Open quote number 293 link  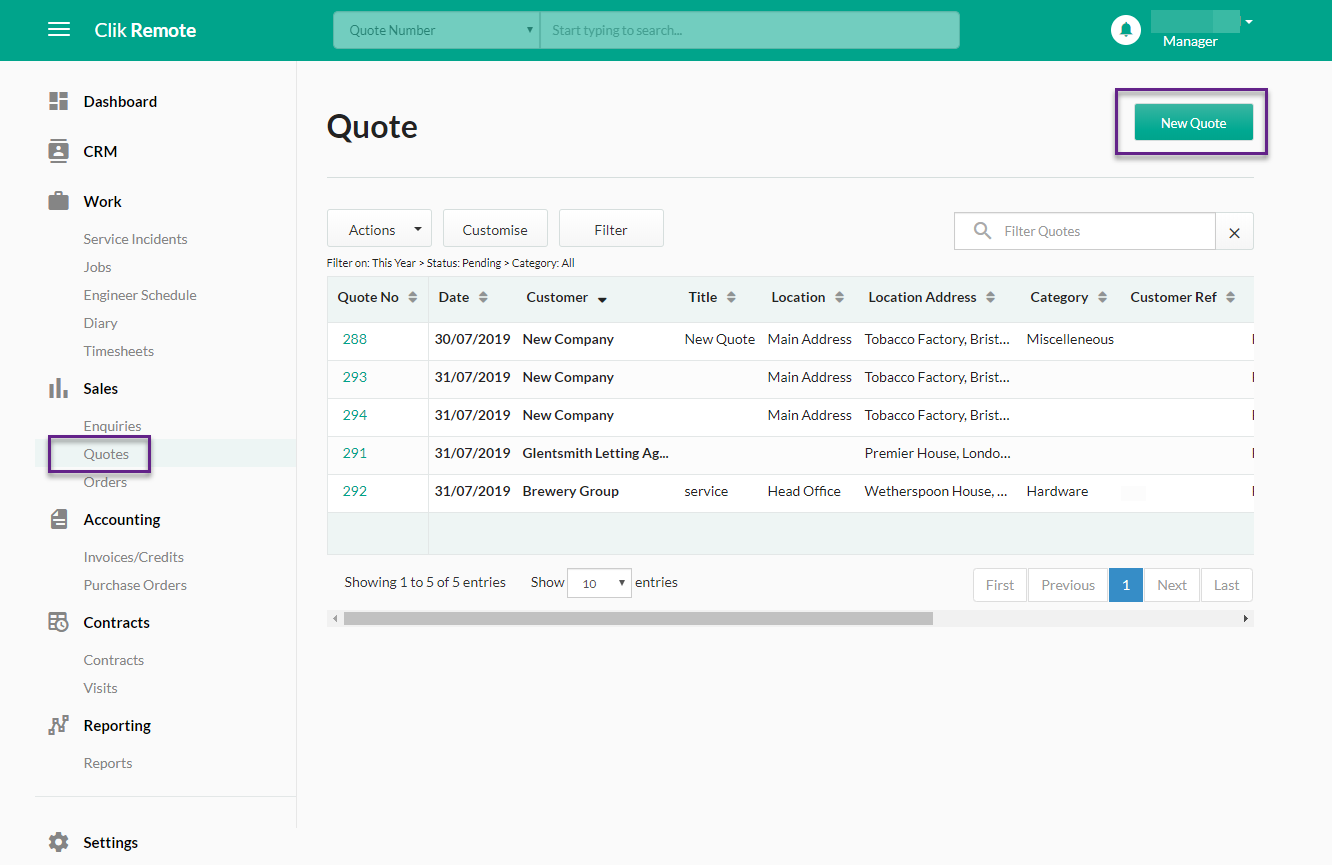355,377
